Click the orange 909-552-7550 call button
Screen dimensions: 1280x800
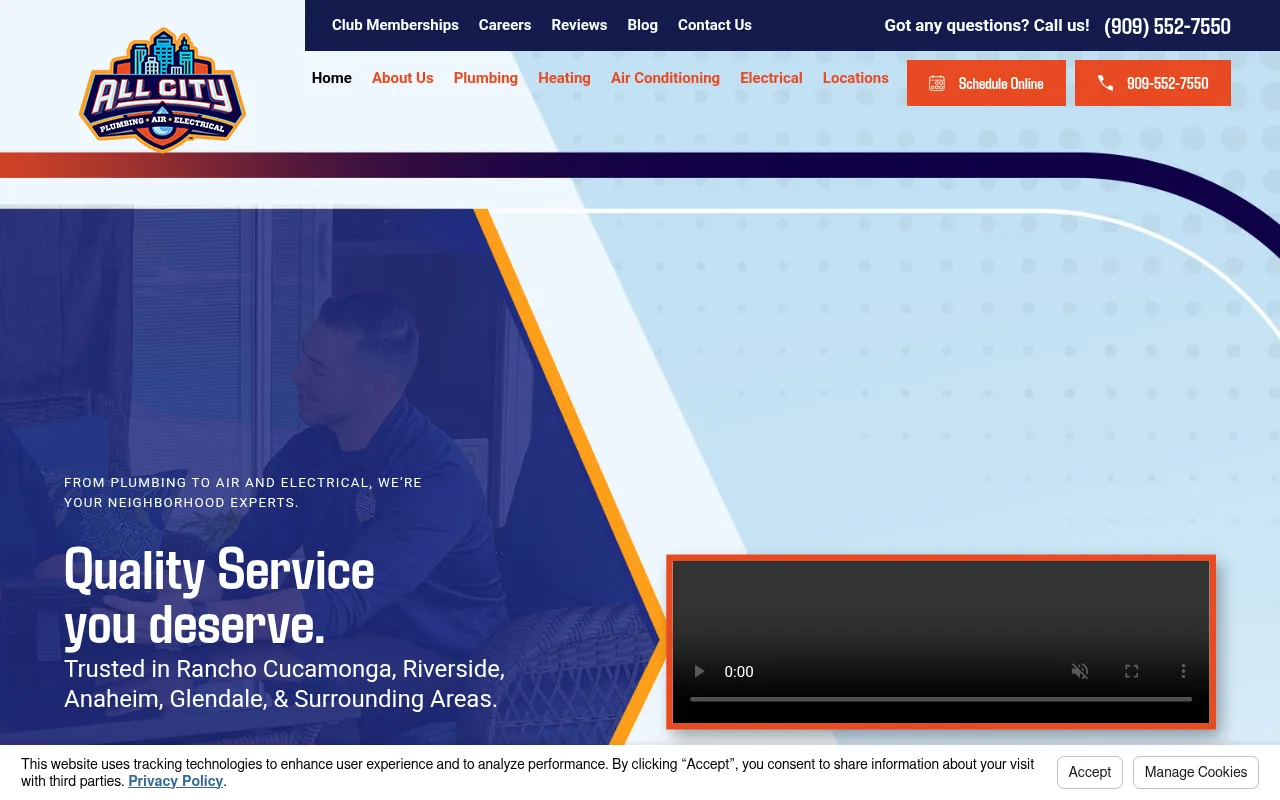tap(1153, 83)
